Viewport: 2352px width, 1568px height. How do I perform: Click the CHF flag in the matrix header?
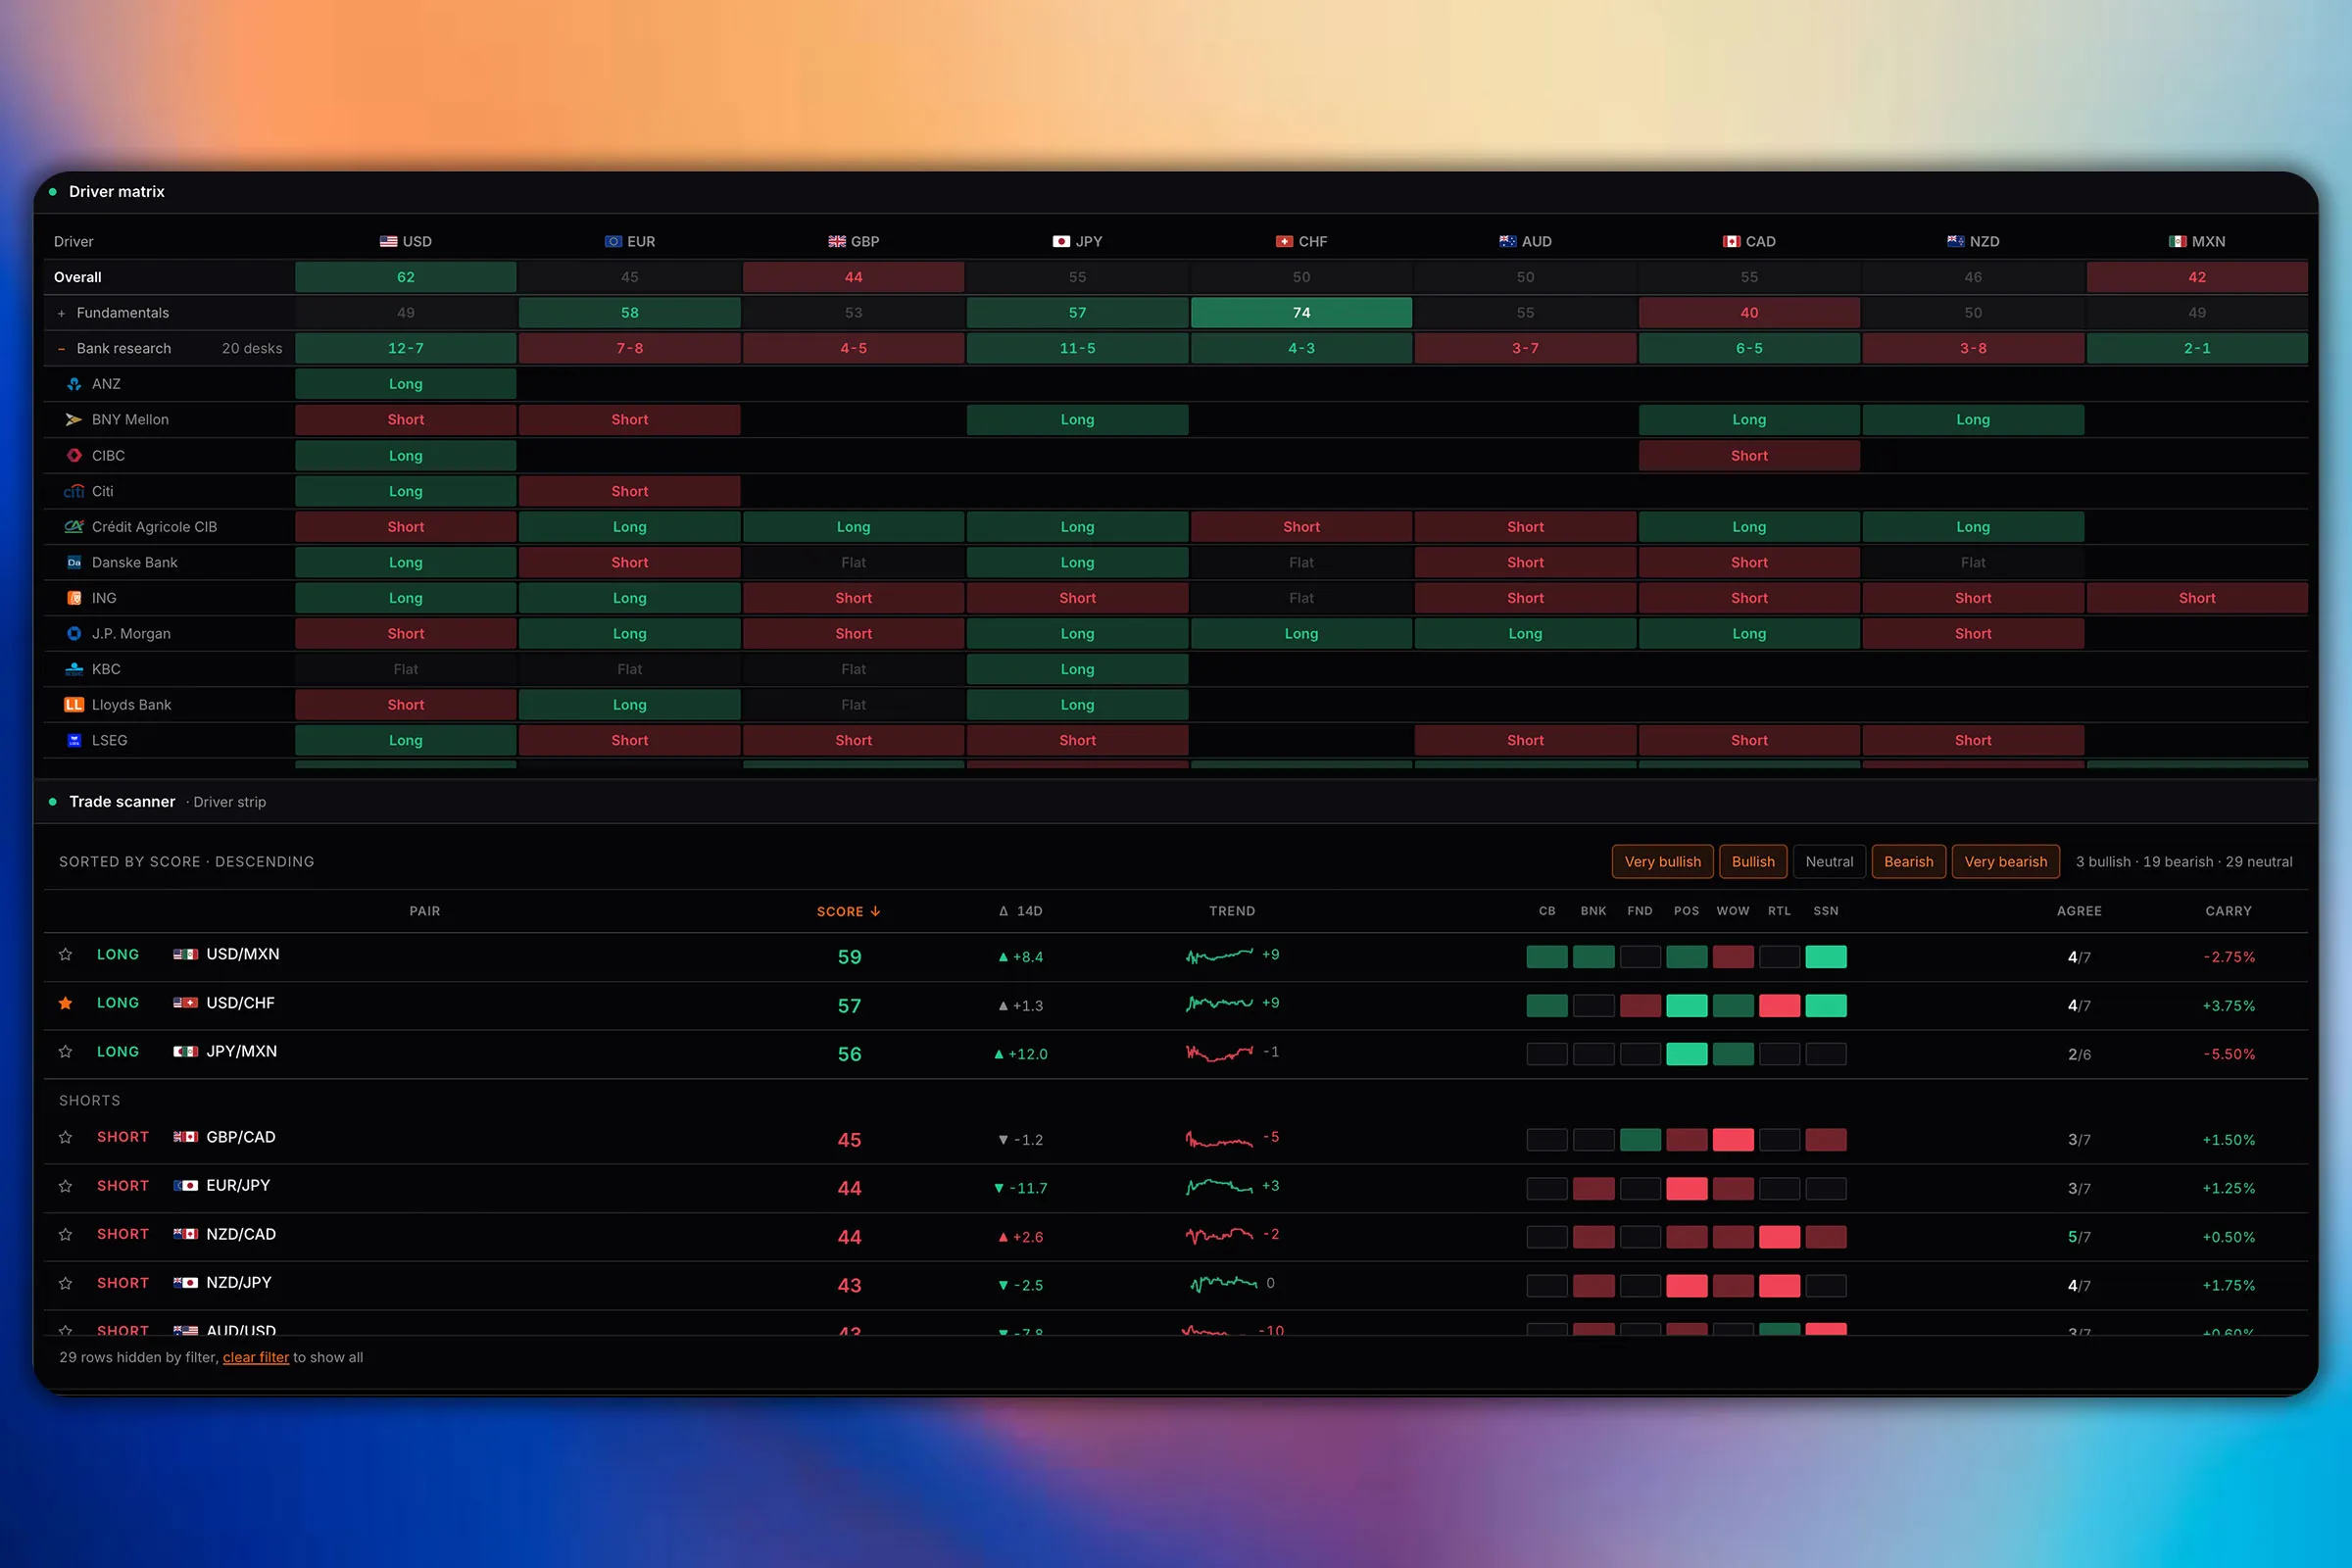pyautogui.click(x=1285, y=242)
